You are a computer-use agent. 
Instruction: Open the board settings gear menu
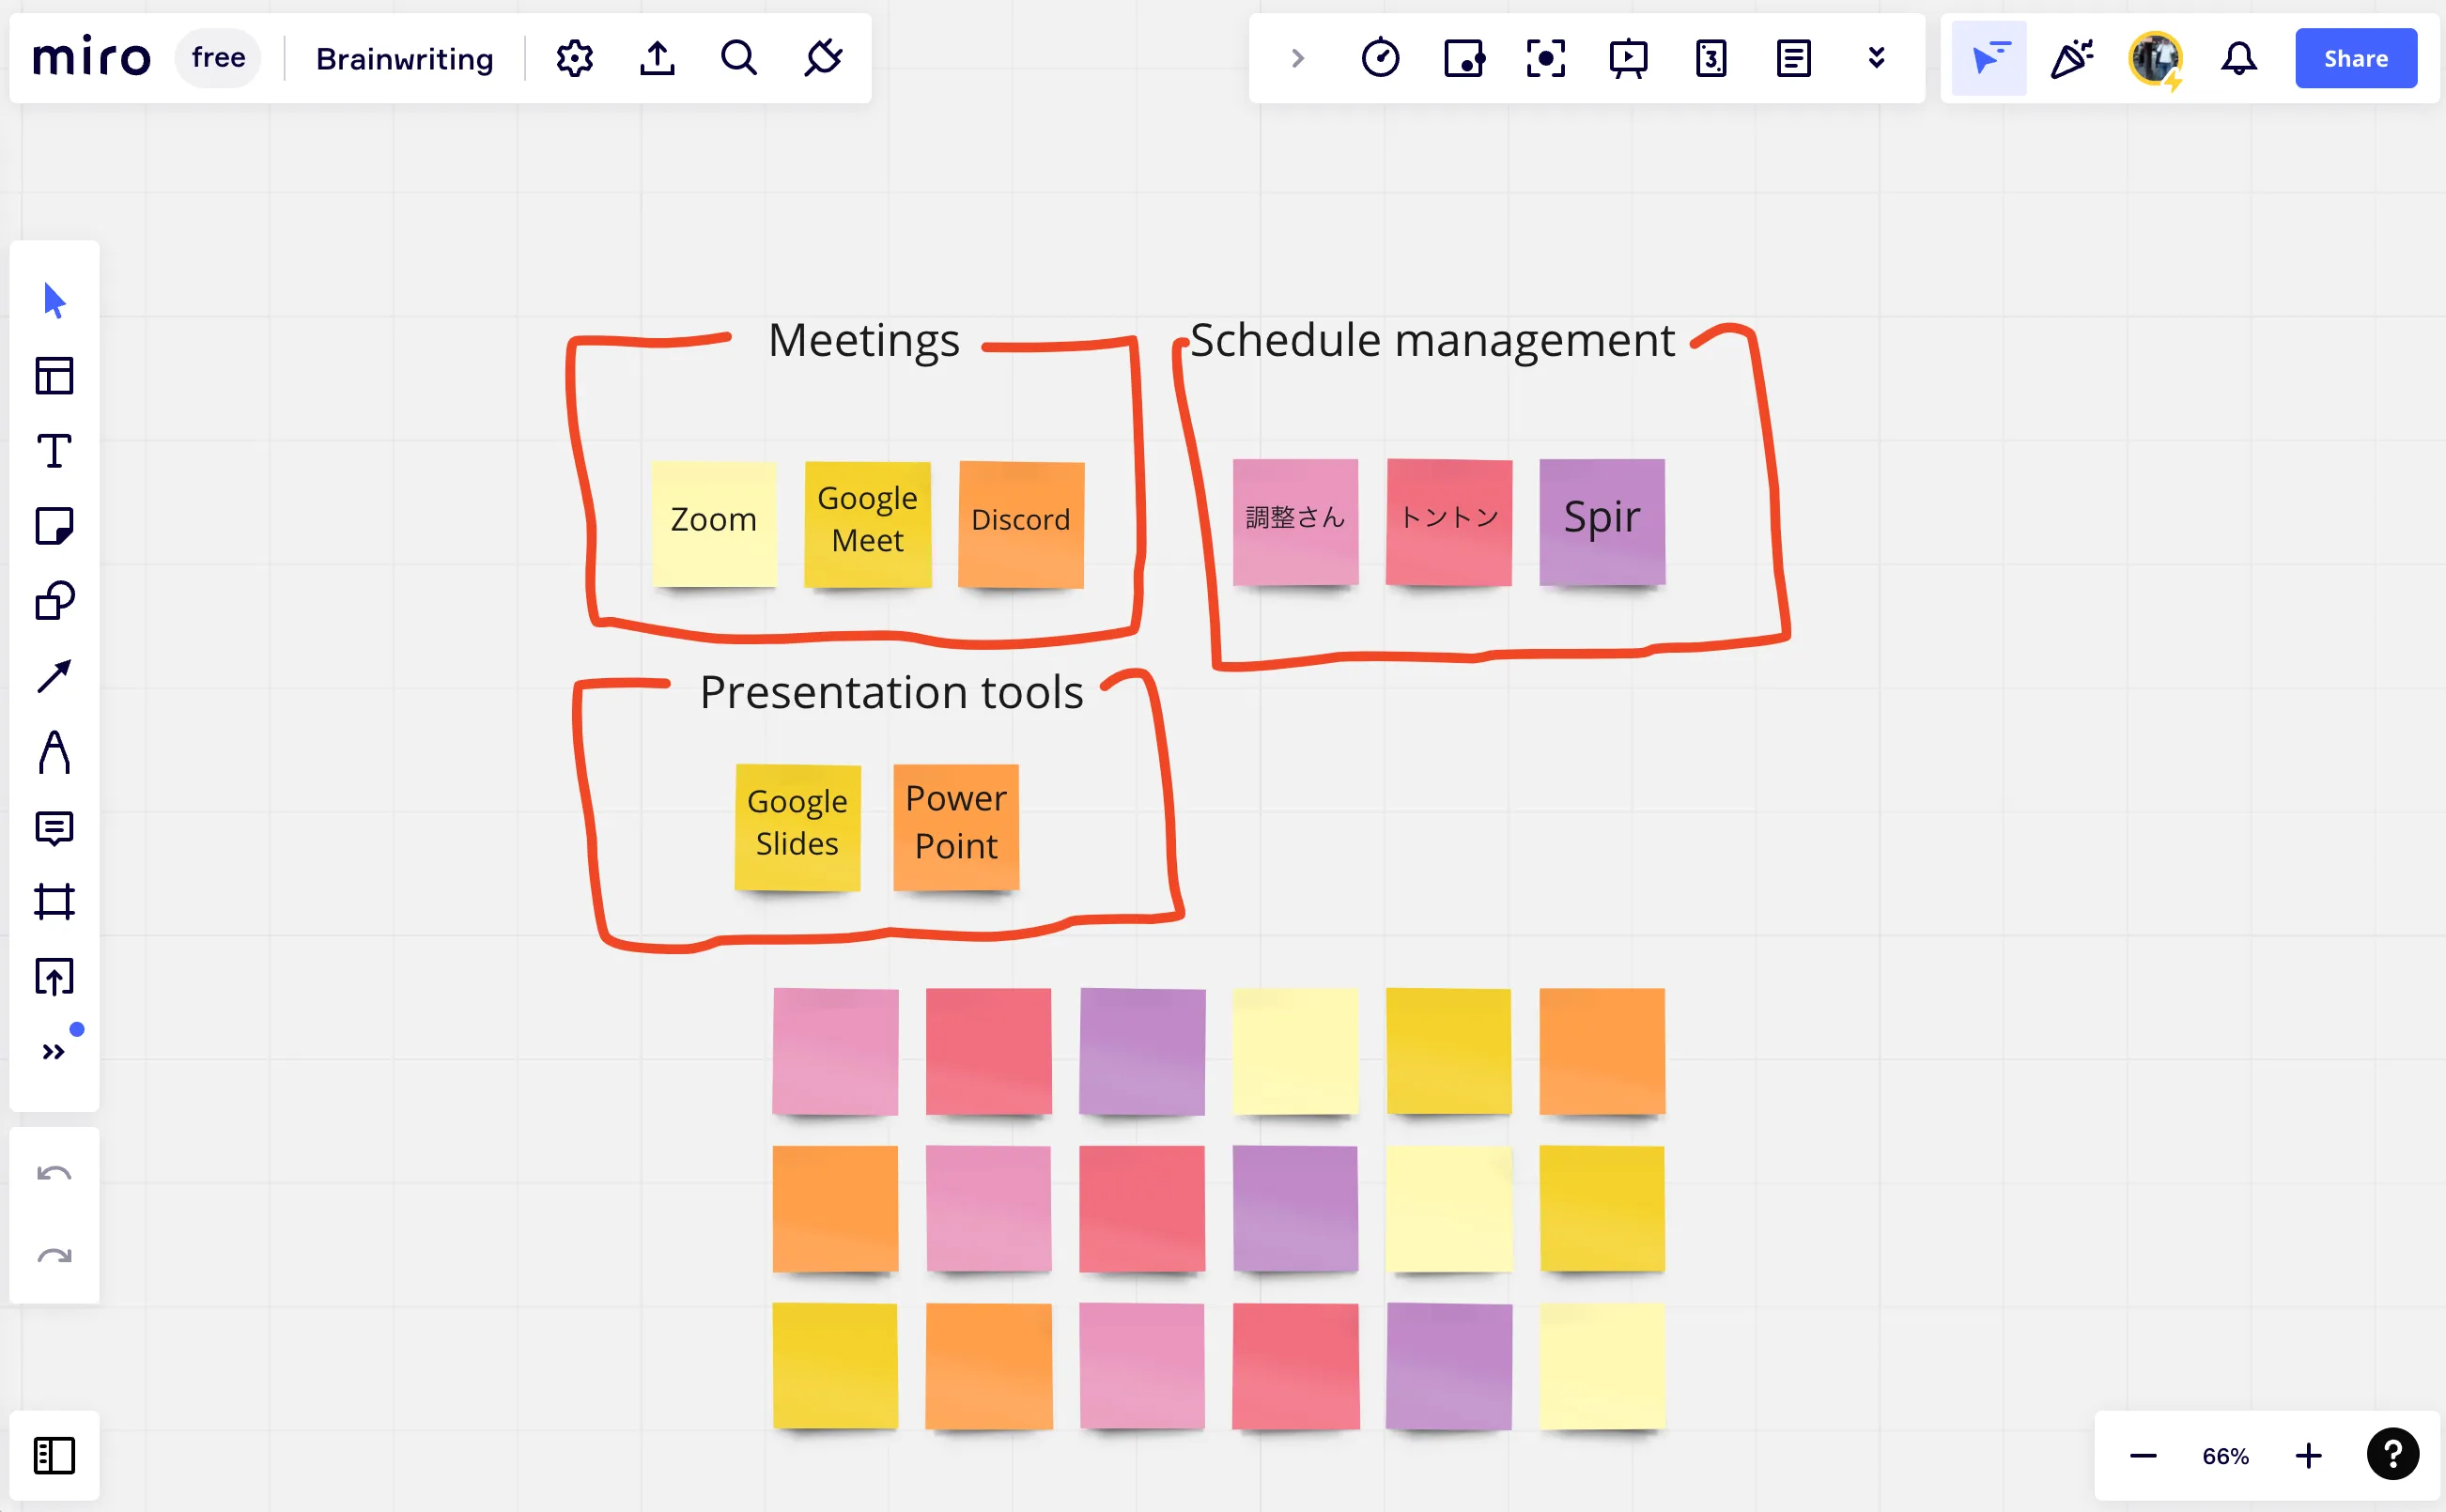575,58
